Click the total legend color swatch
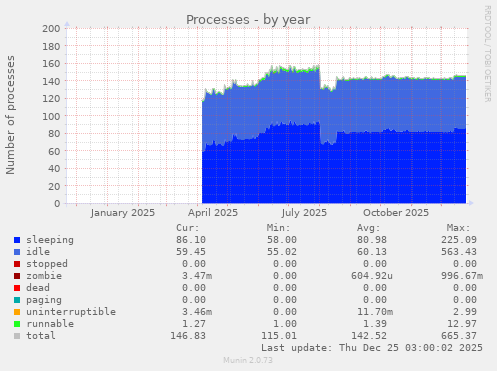The image size is (497, 371). coord(17,336)
